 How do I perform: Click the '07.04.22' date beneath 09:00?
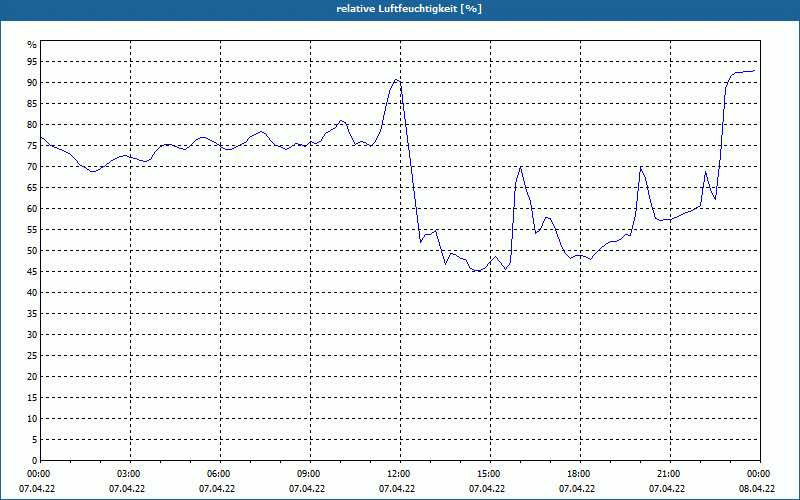point(307,489)
